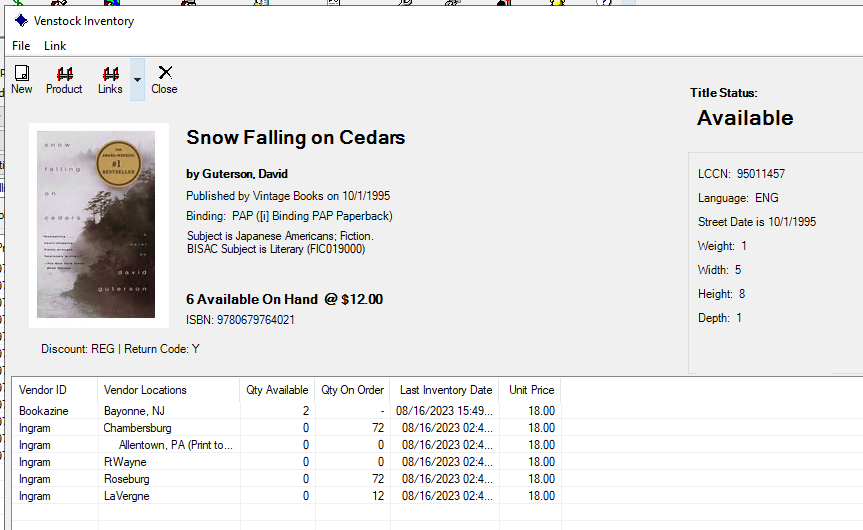Select the Ingram Chambersburg row

pyautogui.click(x=287, y=428)
